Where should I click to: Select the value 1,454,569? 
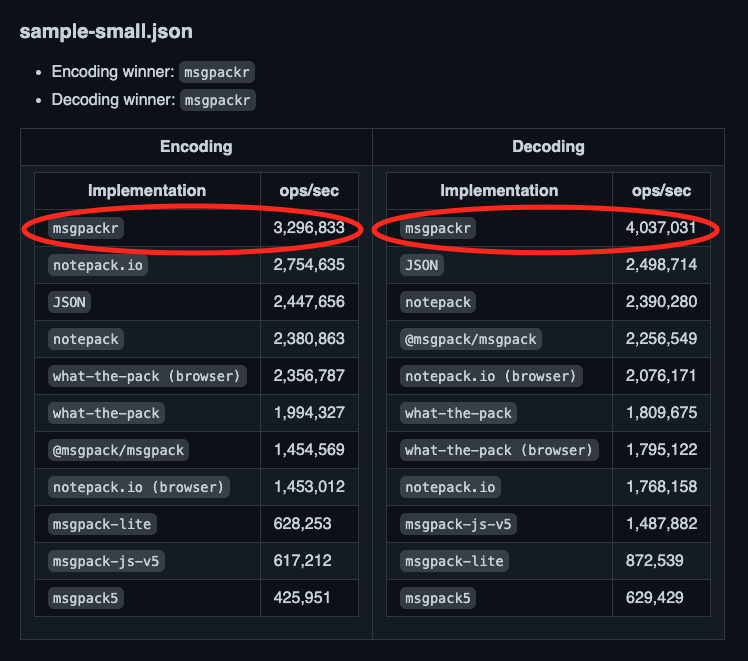pos(309,450)
